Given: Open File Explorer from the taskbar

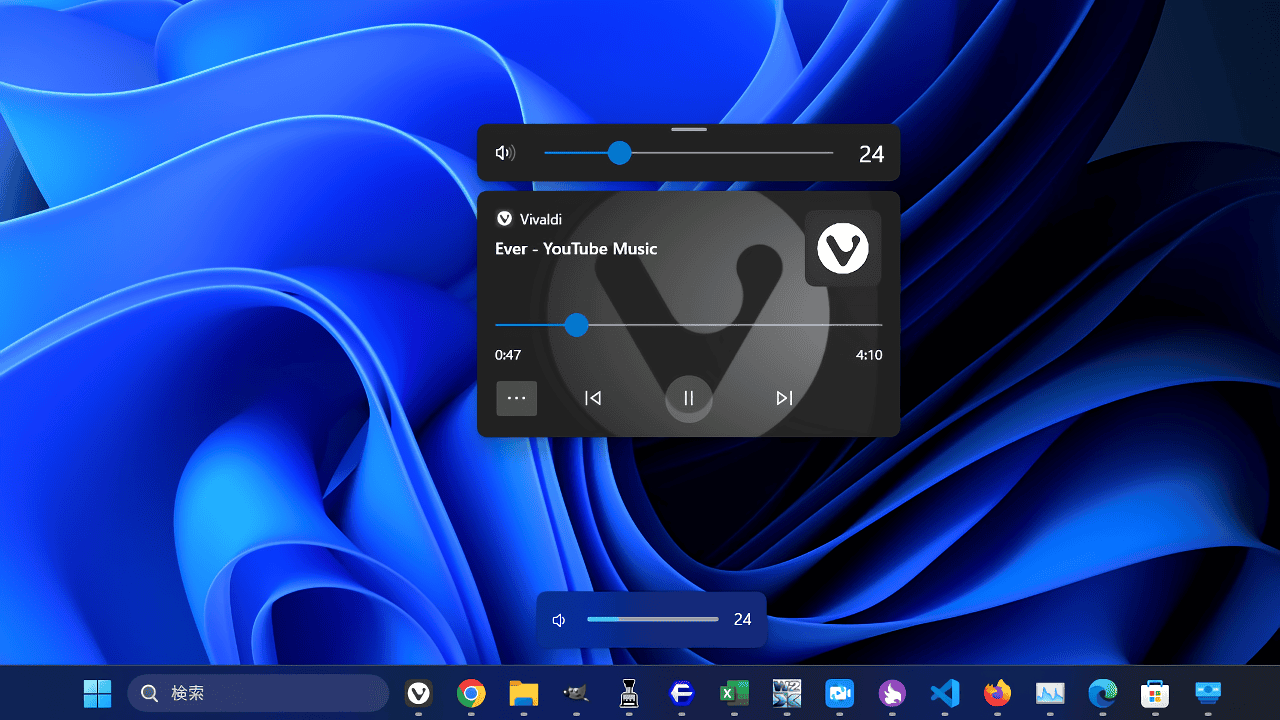Looking at the screenshot, I should (524, 693).
